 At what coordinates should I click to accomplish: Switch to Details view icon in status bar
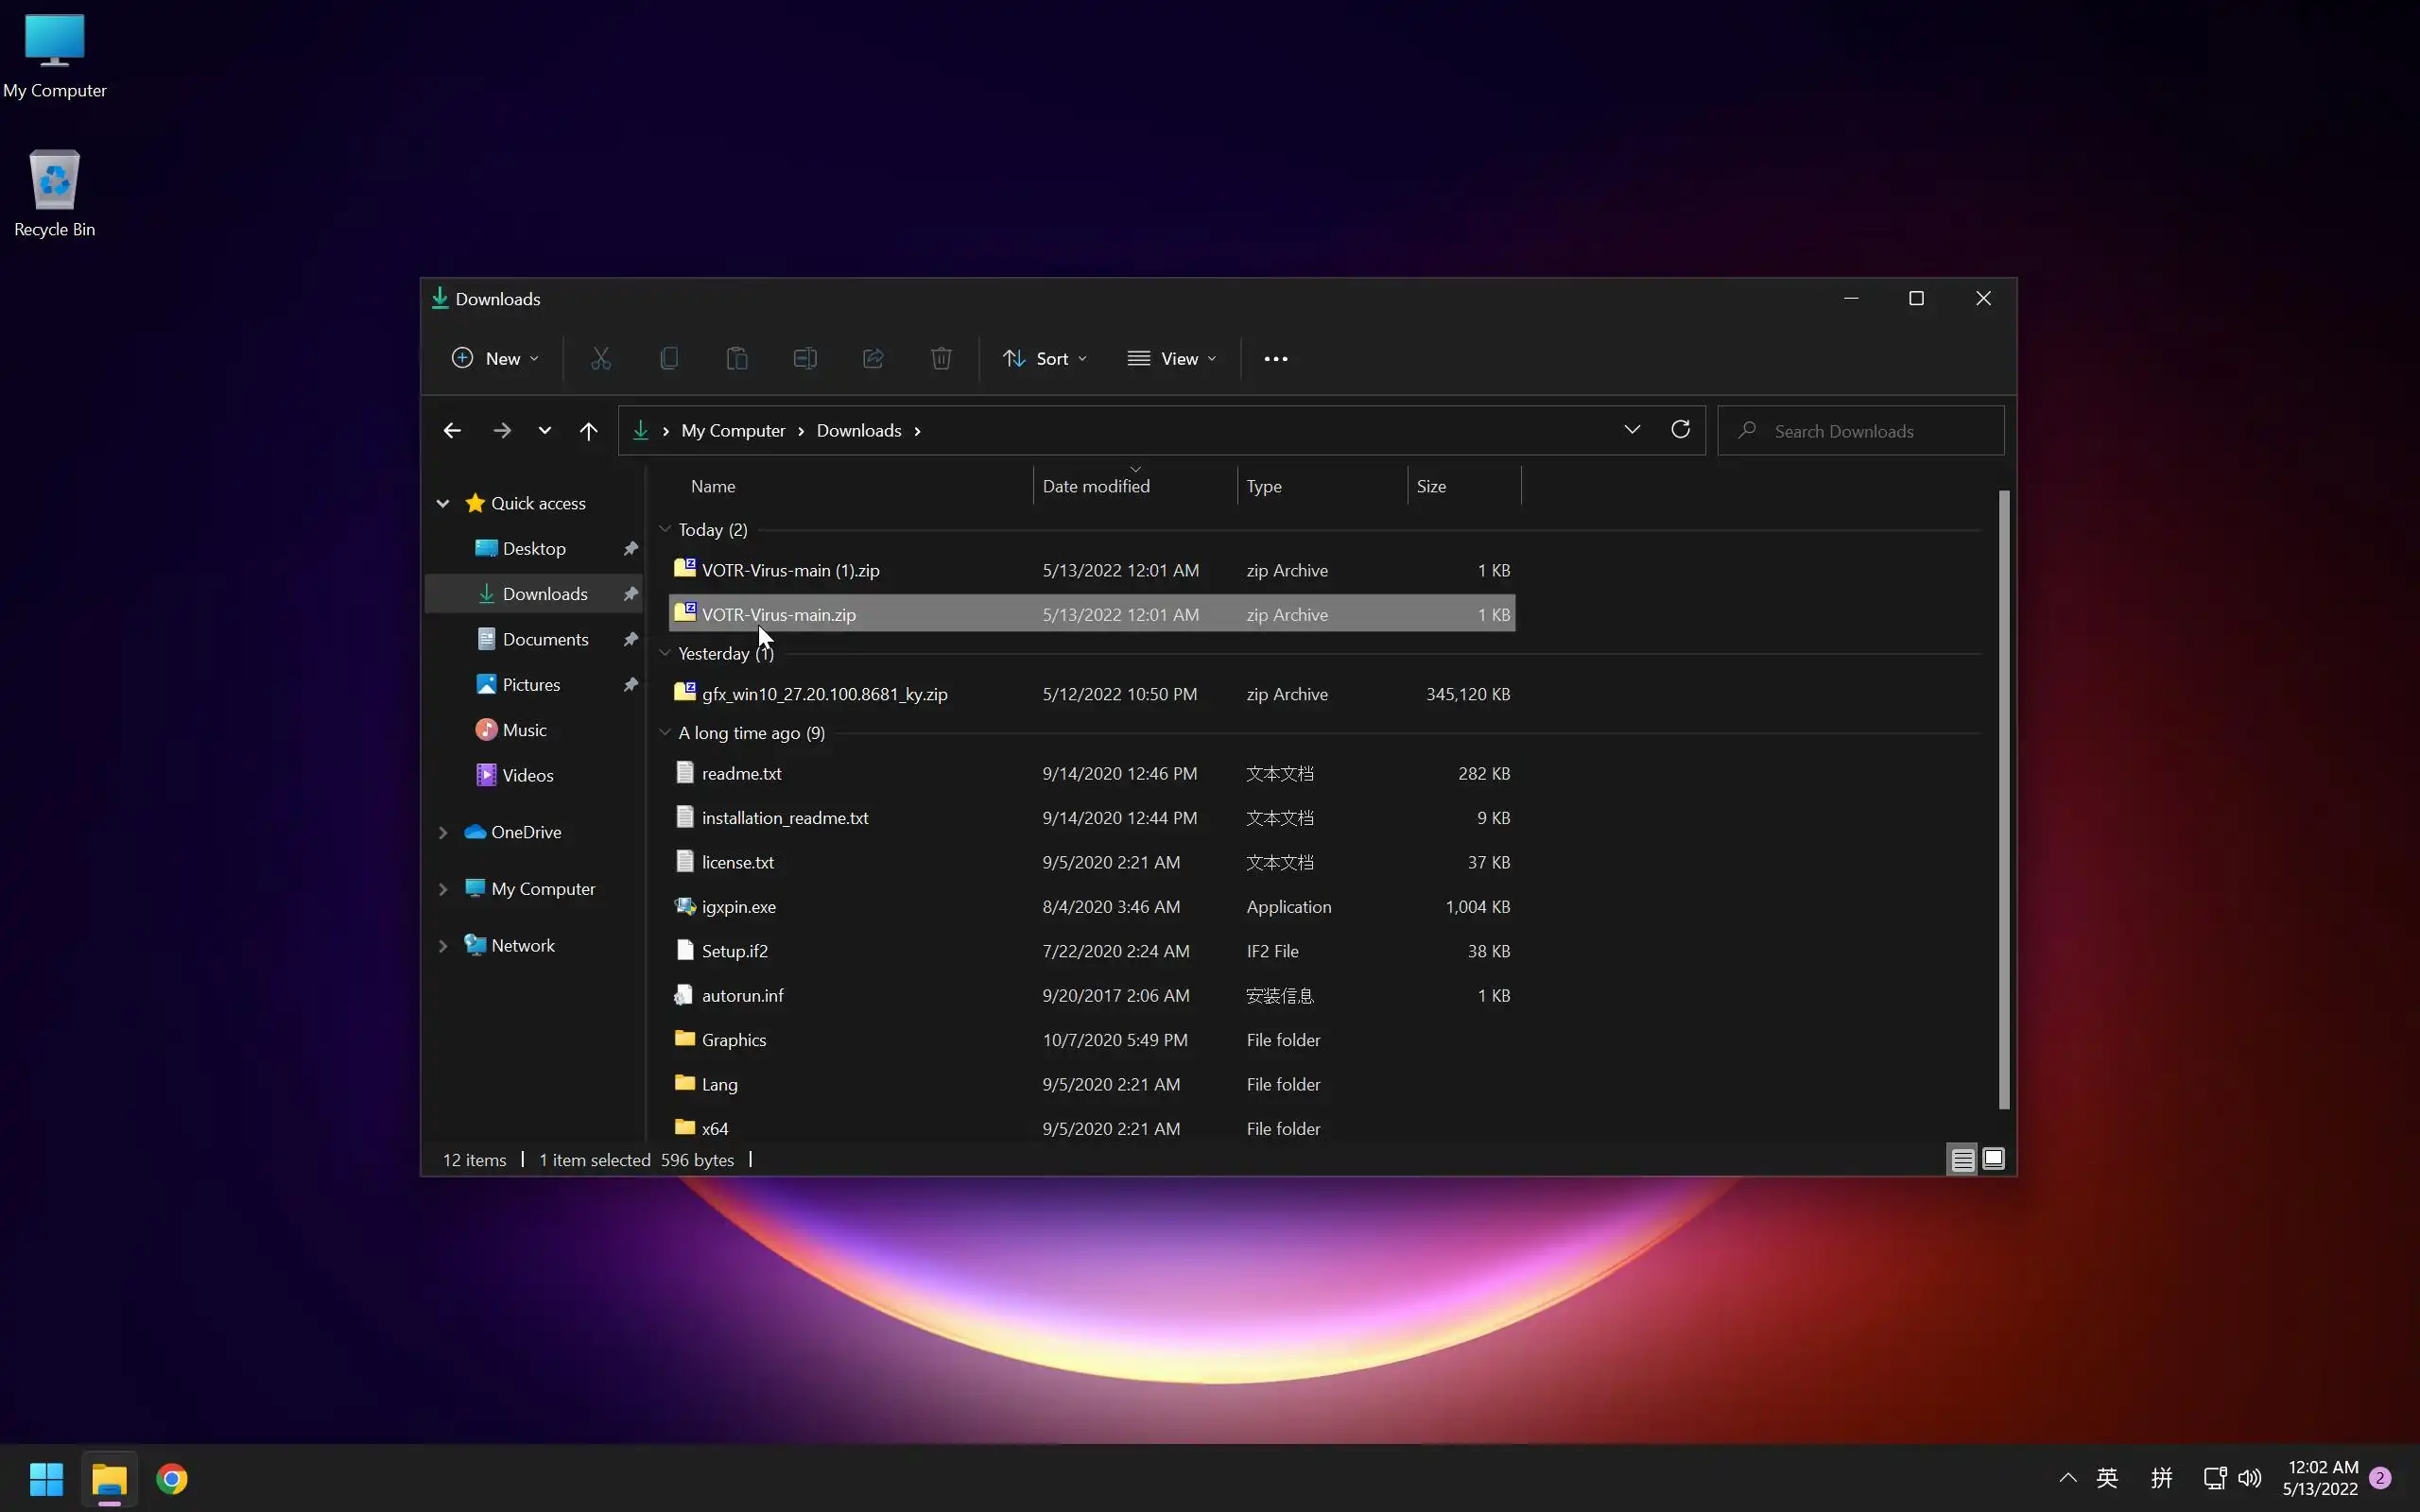click(x=1962, y=1159)
